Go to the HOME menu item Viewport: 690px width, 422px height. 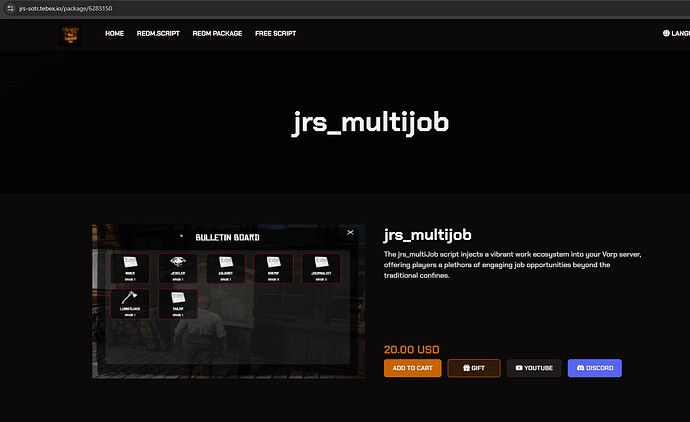tap(115, 33)
